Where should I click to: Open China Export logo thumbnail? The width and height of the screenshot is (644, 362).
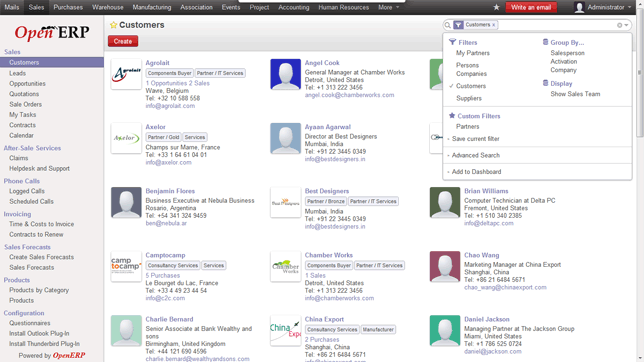[x=285, y=330]
